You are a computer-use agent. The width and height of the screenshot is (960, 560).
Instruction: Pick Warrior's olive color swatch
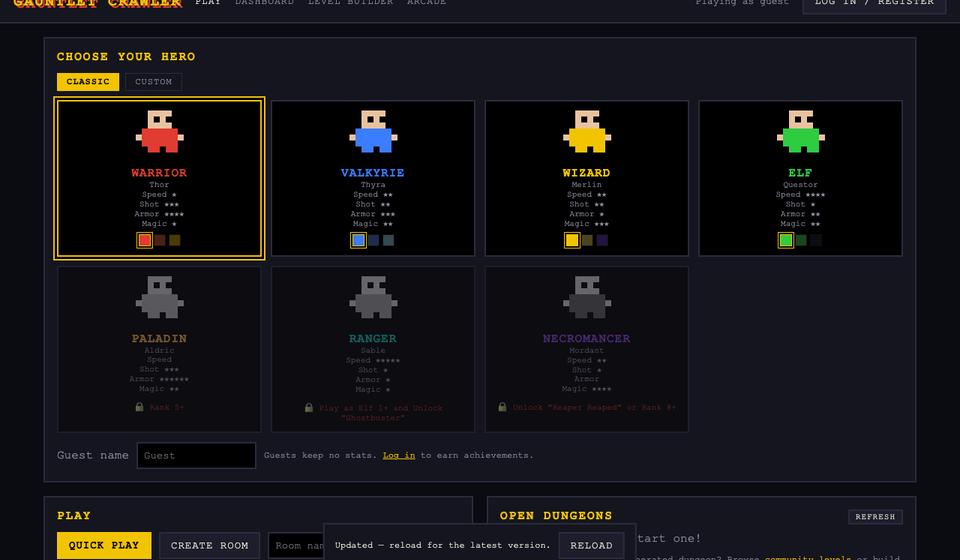(x=174, y=240)
